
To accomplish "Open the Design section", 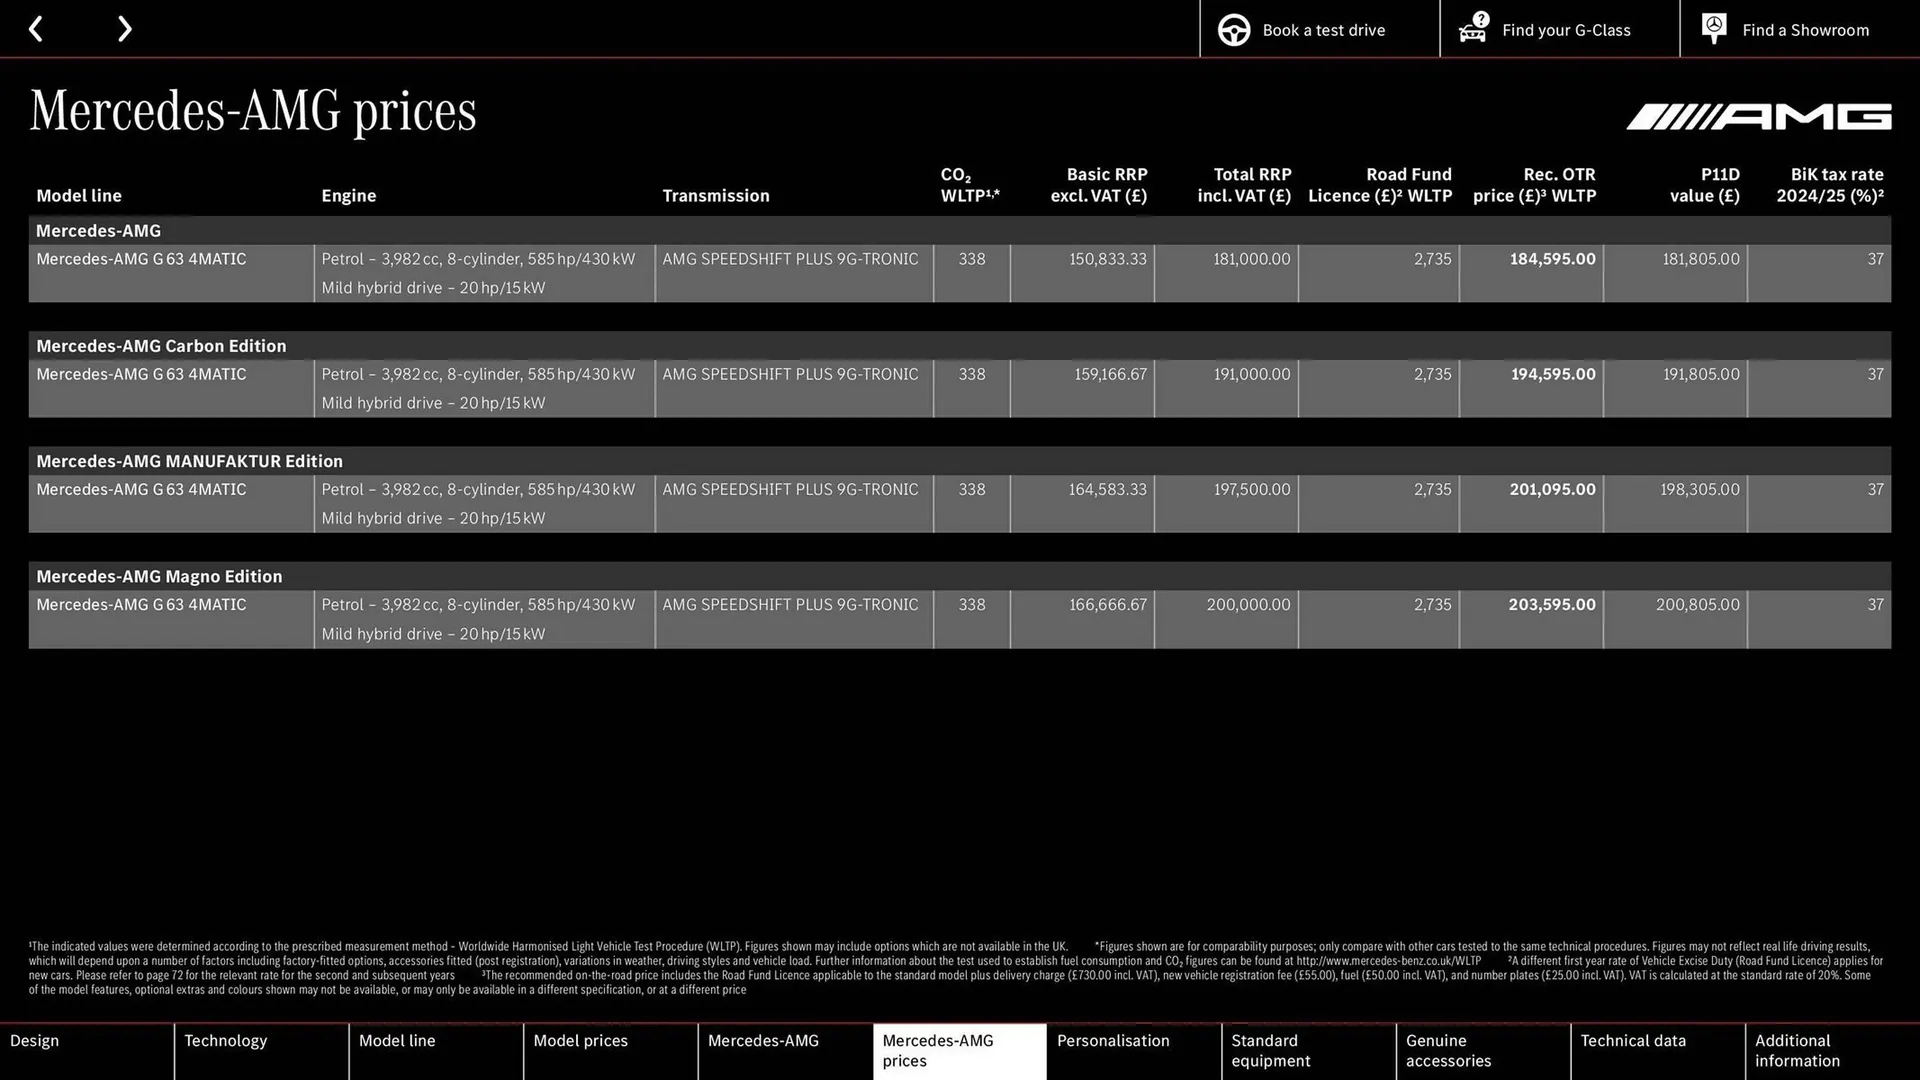I will tap(34, 1040).
